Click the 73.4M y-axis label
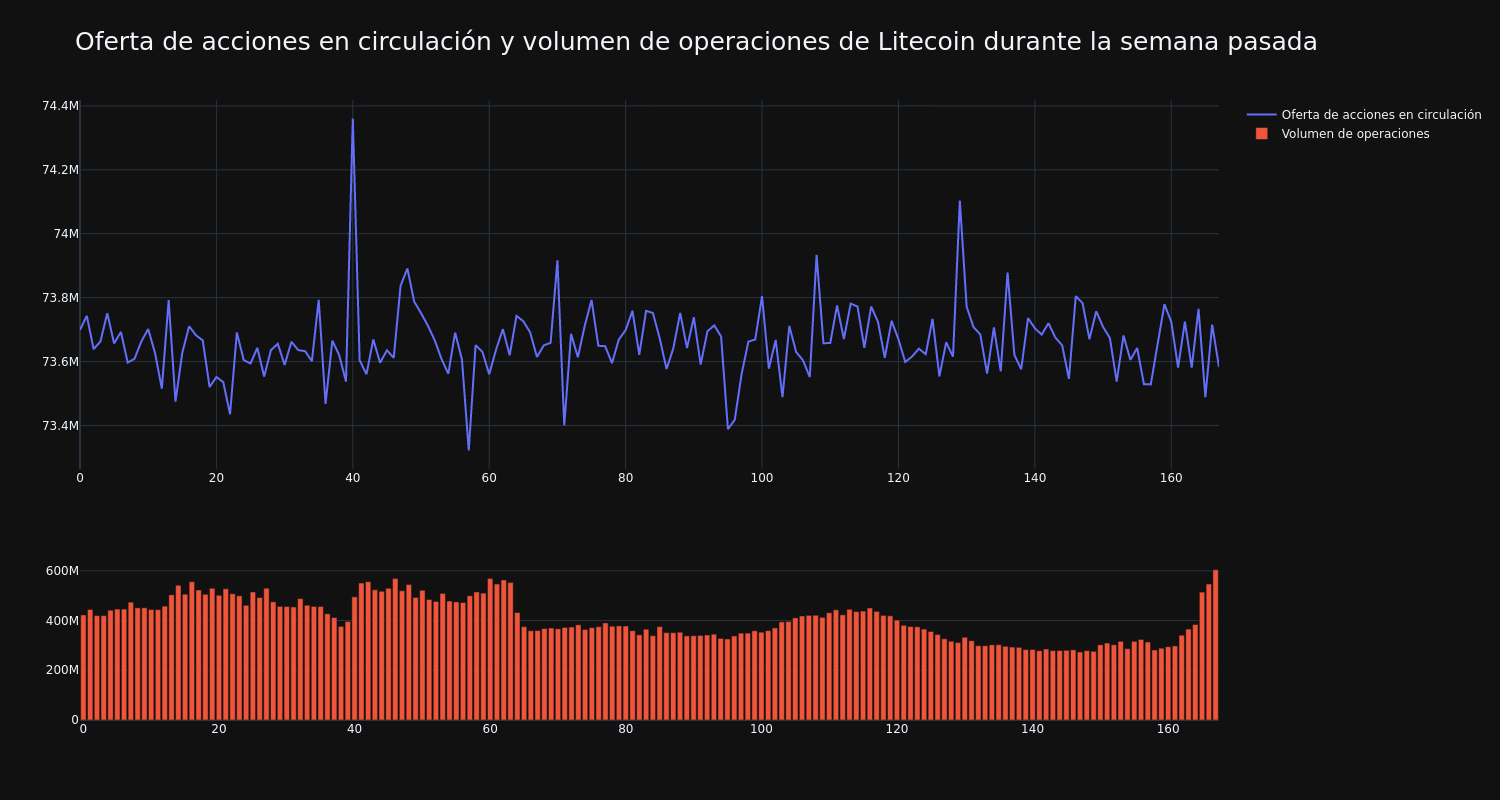The image size is (1500, 800). coord(60,426)
